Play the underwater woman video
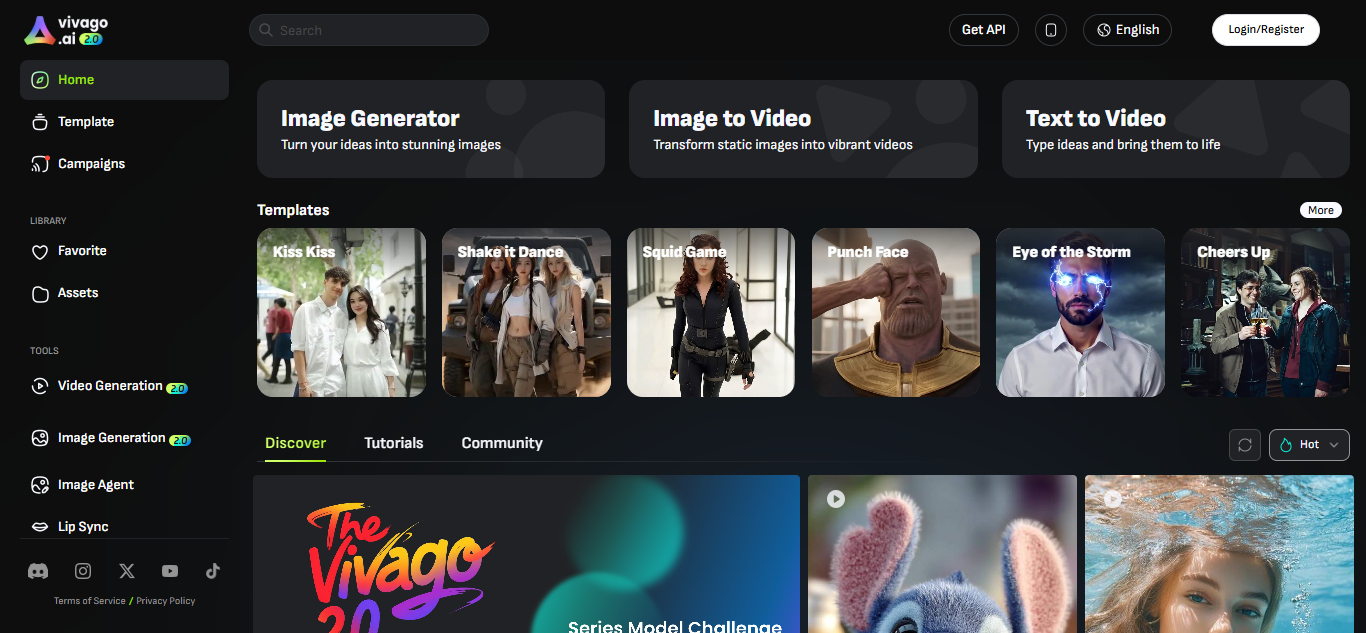This screenshot has width=1366, height=633. (x=1224, y=554)
